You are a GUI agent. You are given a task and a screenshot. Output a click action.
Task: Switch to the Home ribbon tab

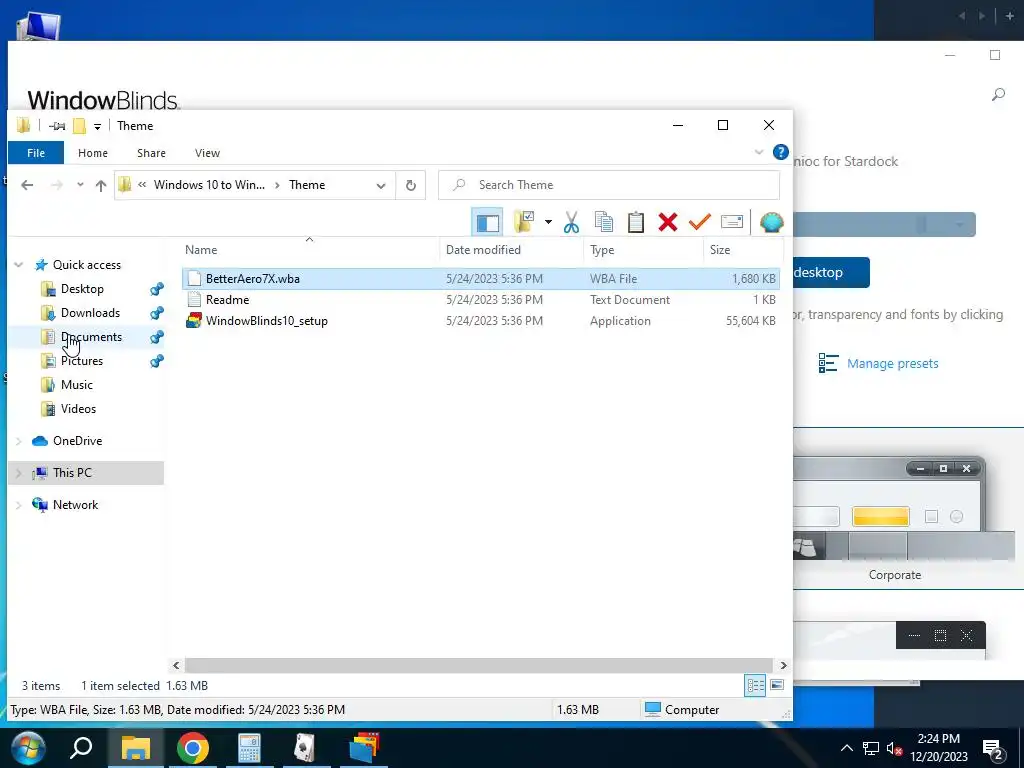coord(93,153)
